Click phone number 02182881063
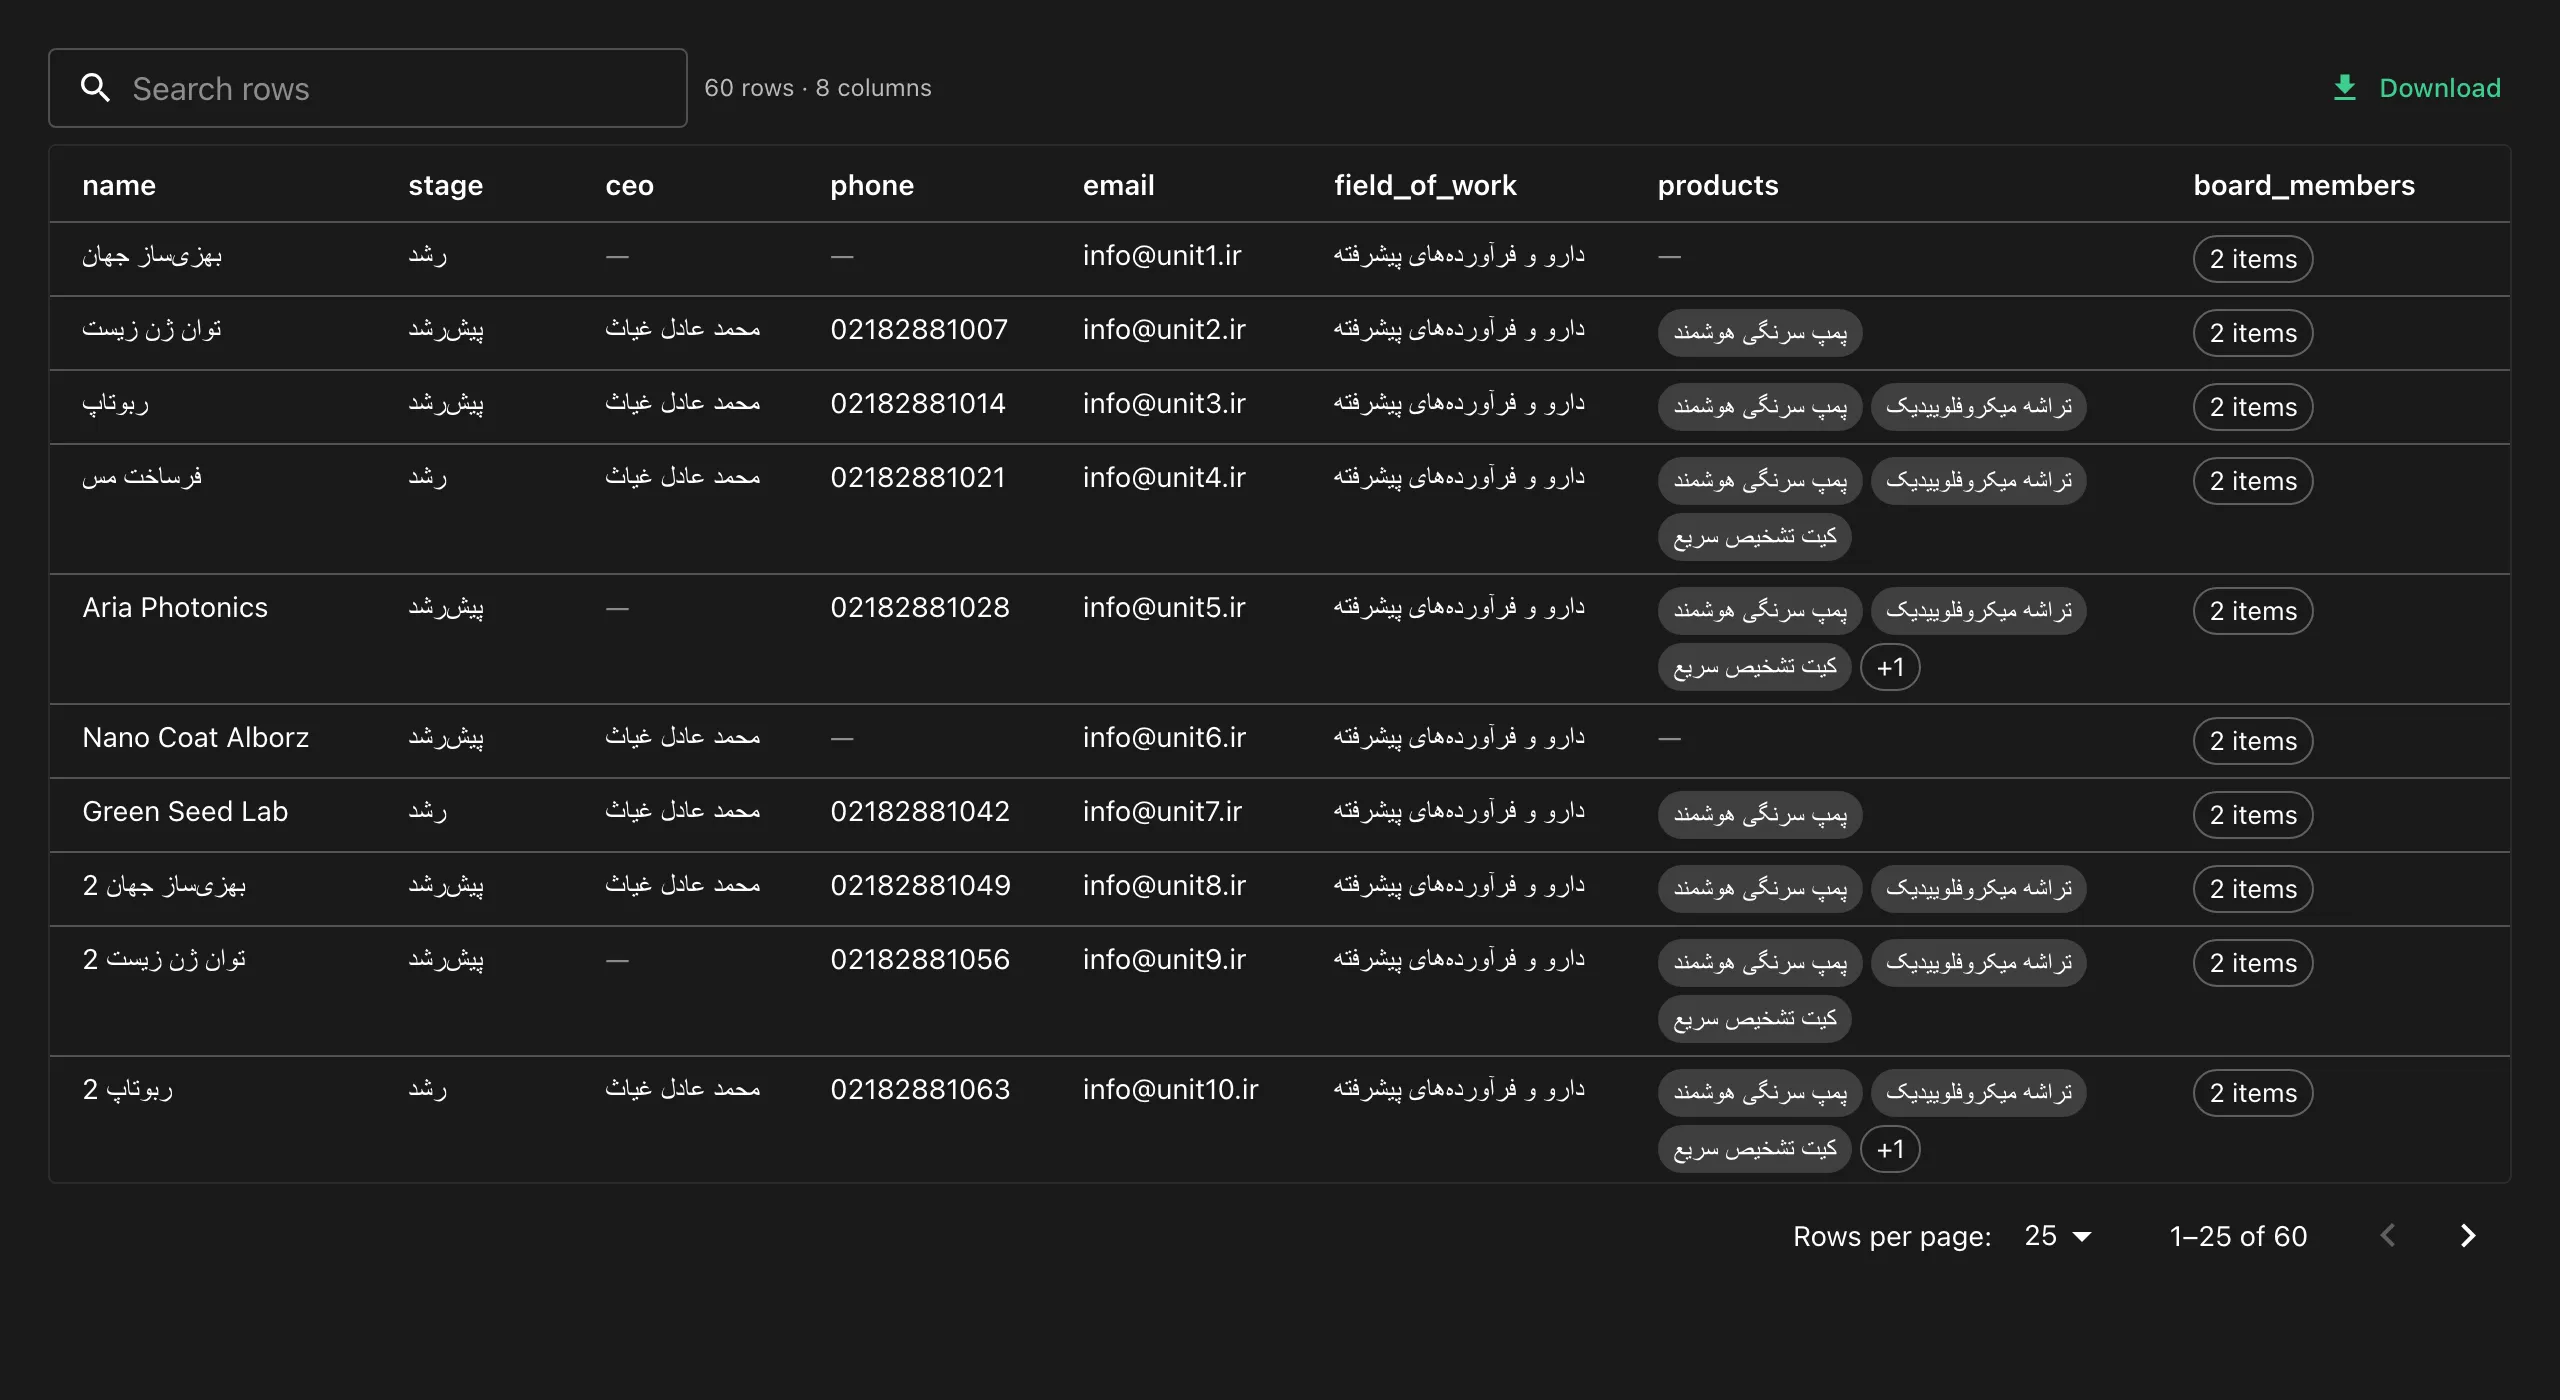2560x1400 pixels. pyautogui.click(x=920, y=1089)
